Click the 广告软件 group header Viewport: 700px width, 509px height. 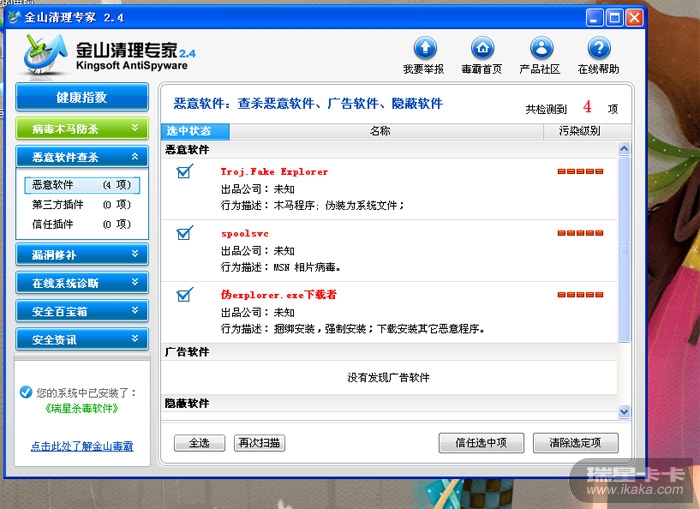(389, 352)
